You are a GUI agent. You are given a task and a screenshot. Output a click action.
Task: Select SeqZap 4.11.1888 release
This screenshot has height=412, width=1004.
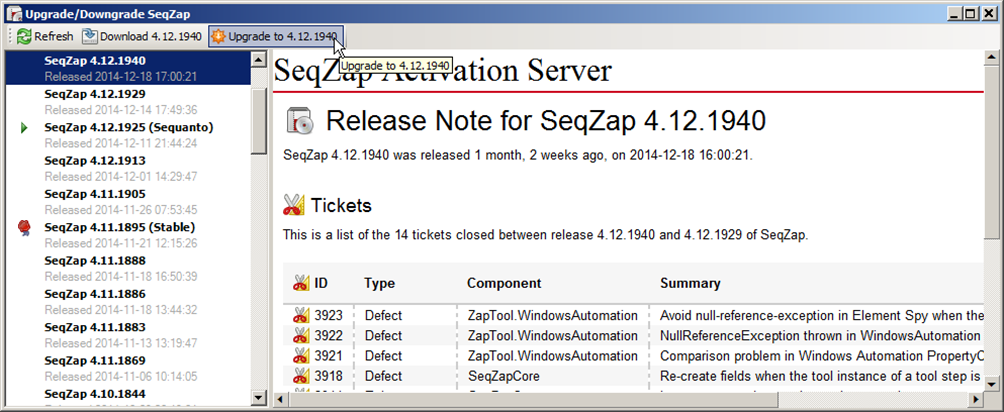click(128, 268)
